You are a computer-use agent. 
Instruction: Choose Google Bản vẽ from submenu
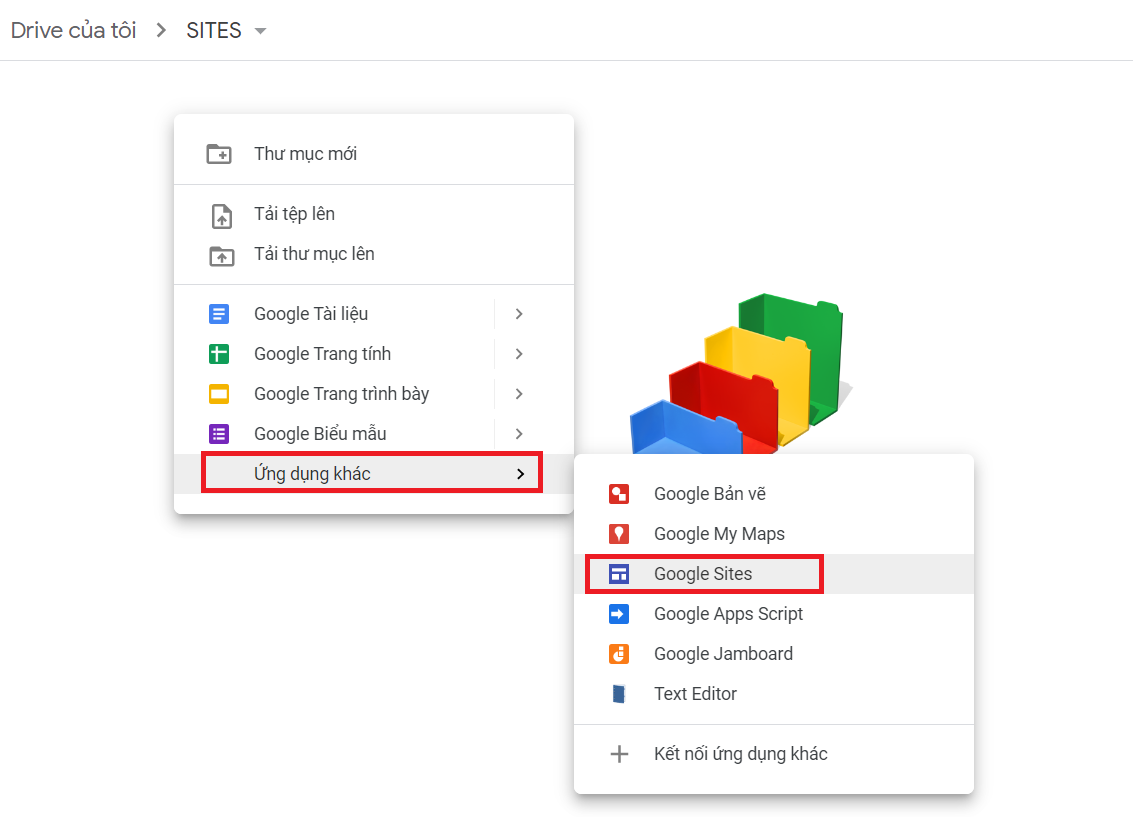(x=774, y=494)
